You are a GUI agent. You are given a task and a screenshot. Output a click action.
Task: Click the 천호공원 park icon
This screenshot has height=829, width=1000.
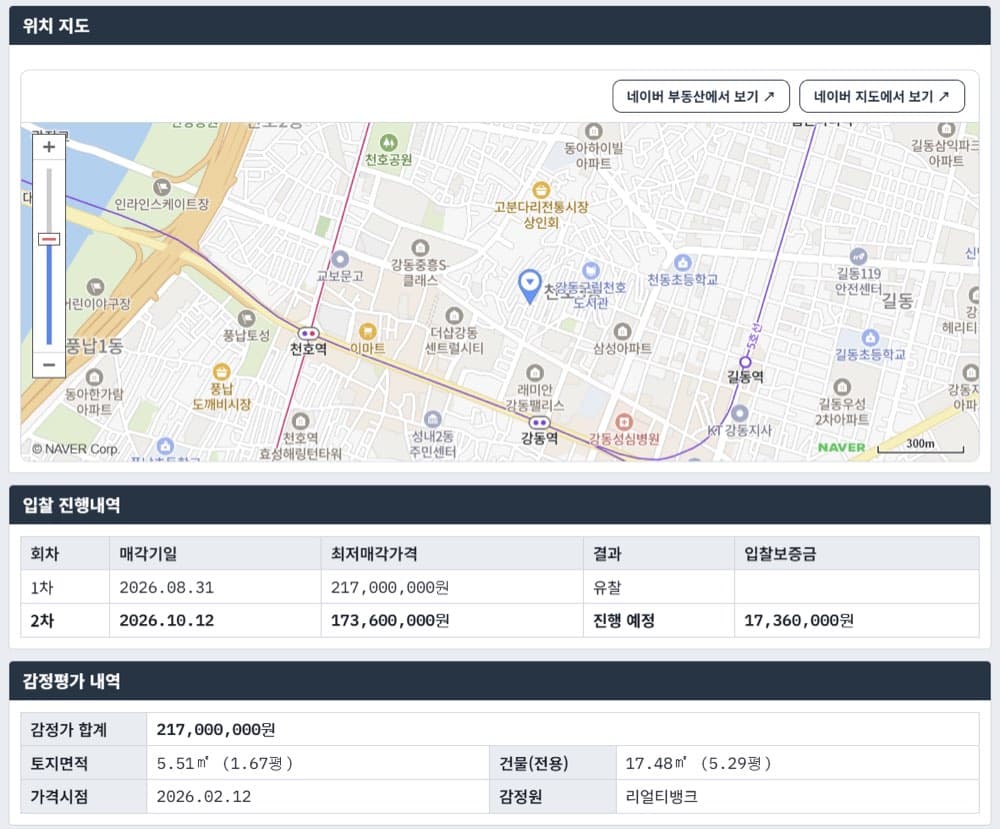[388, 143]
